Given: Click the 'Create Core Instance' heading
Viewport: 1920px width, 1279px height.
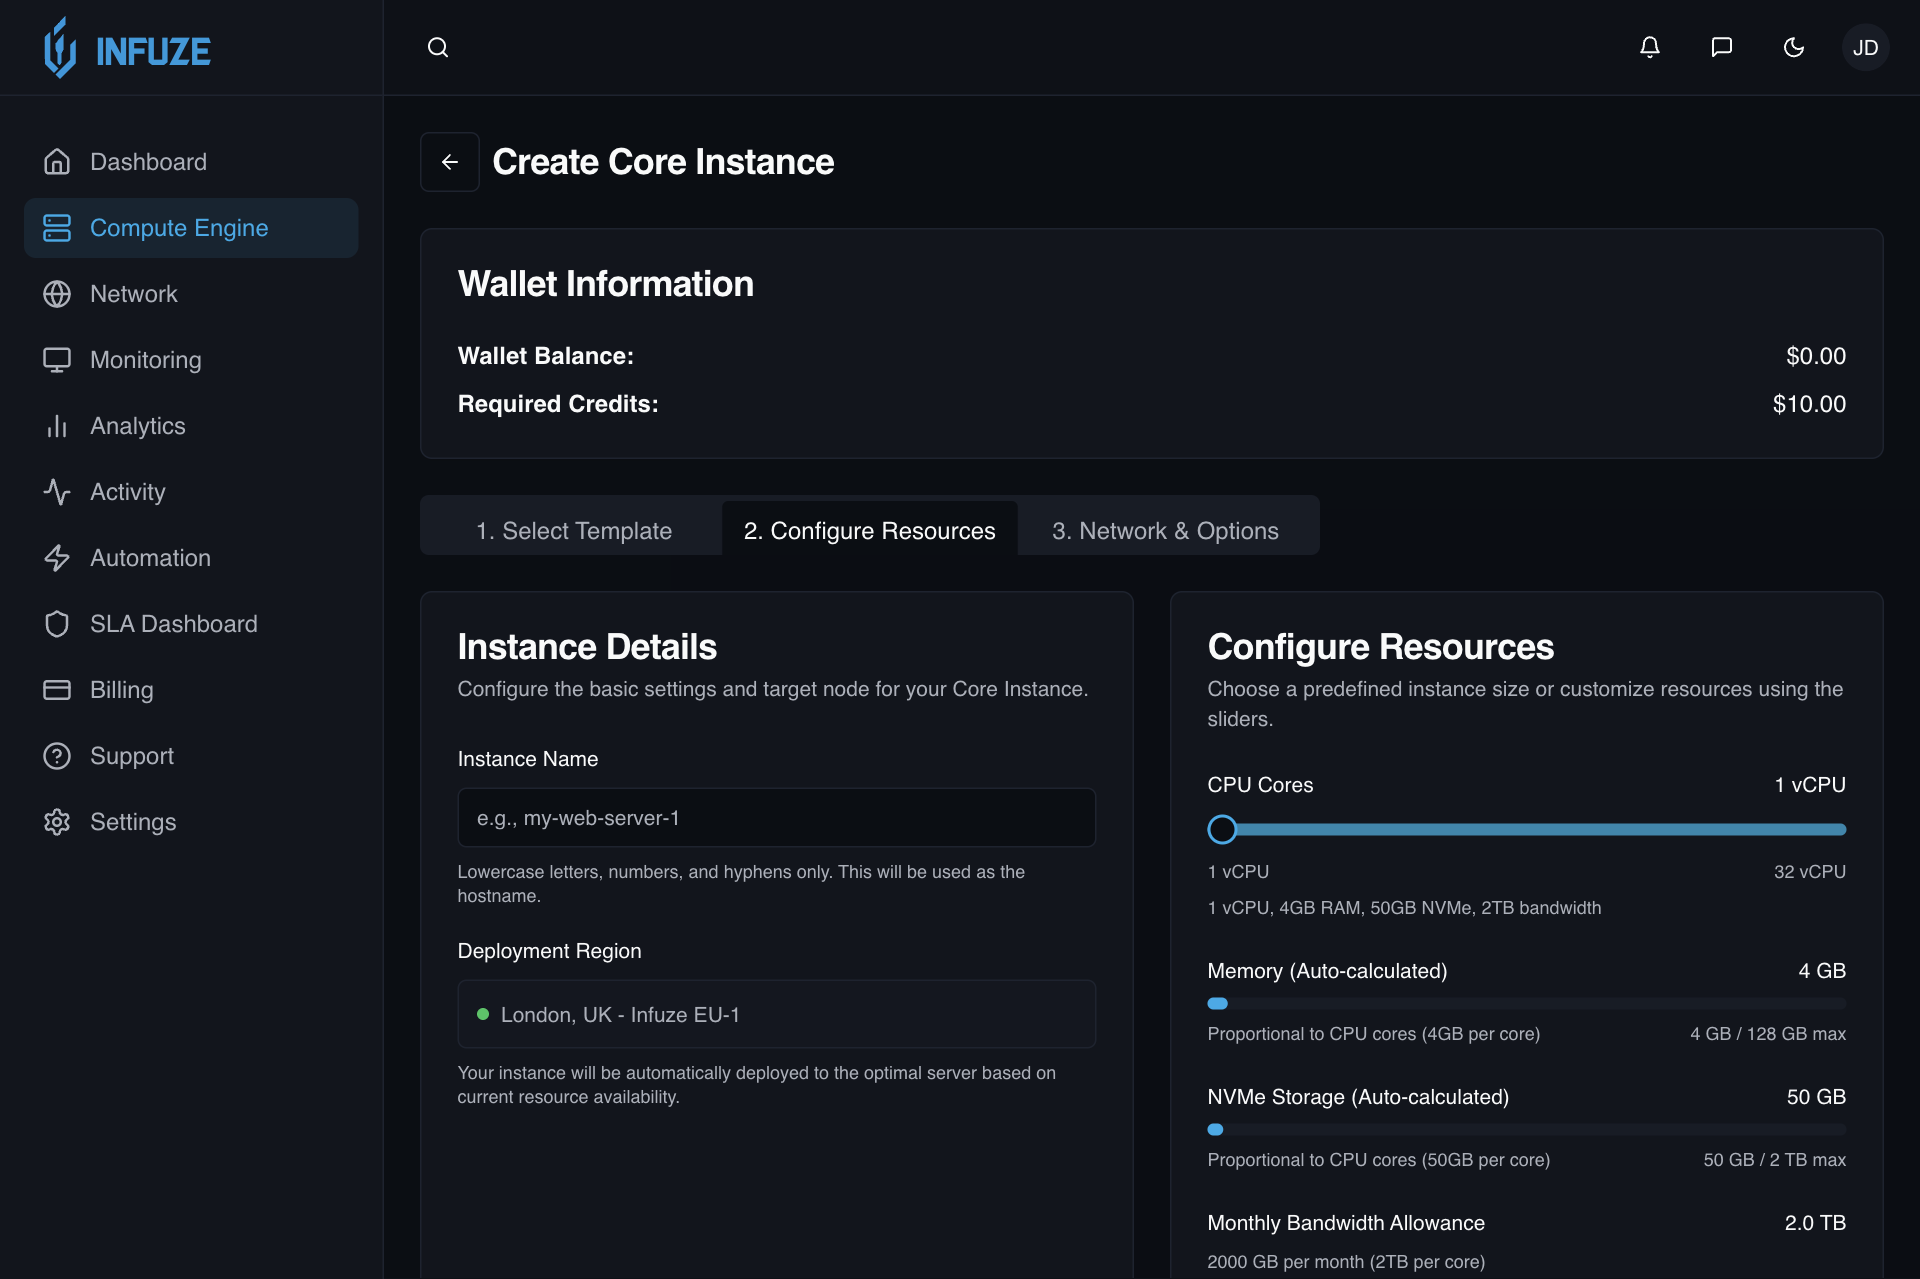Looking at the screenshot, I should [663, 162].
